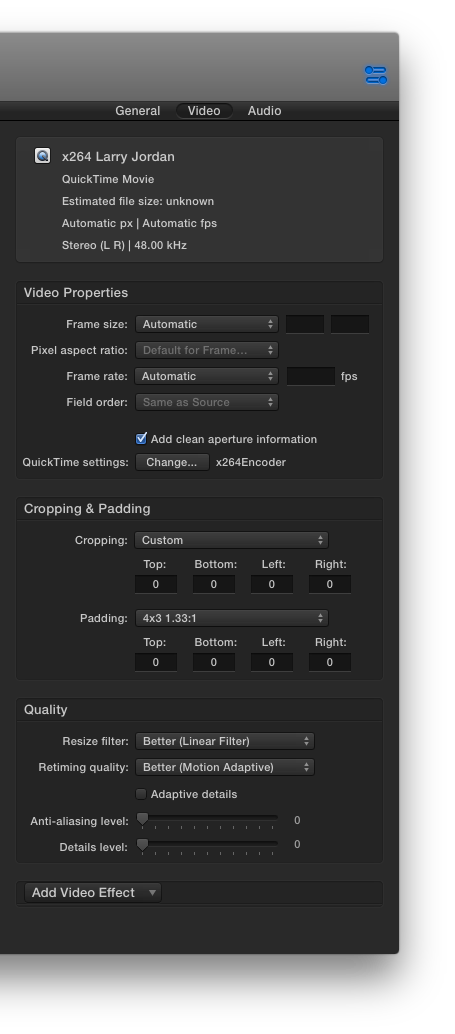The image size is (455, 1034).
Task: Enable the Adaptive details checkbox
Action: 141,794
